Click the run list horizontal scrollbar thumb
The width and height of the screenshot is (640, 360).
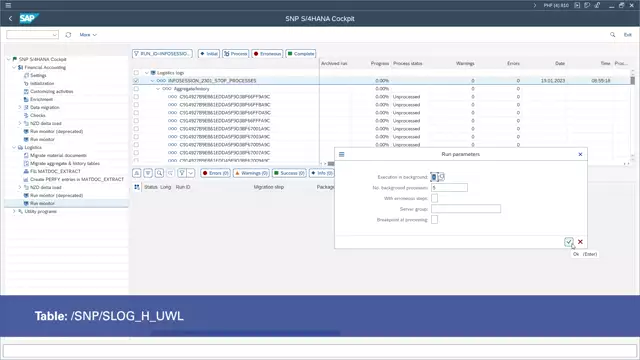pyautogui.click(x=331, y=164)
